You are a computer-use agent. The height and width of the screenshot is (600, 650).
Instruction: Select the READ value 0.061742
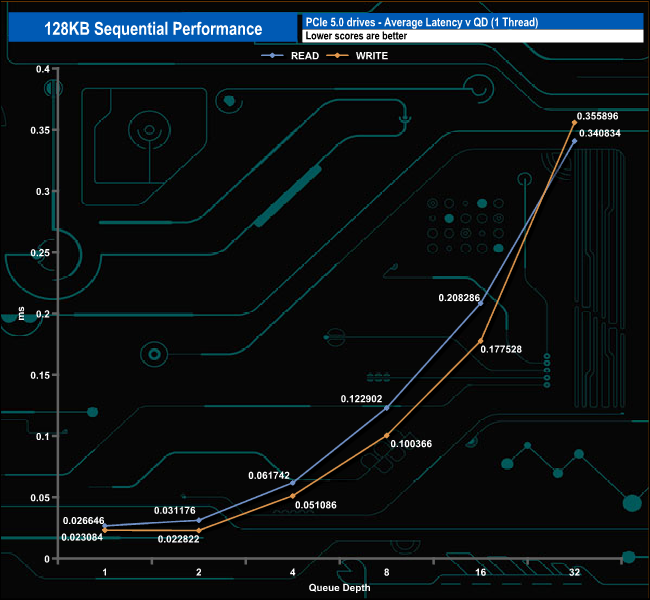click(x=269, y=476)
